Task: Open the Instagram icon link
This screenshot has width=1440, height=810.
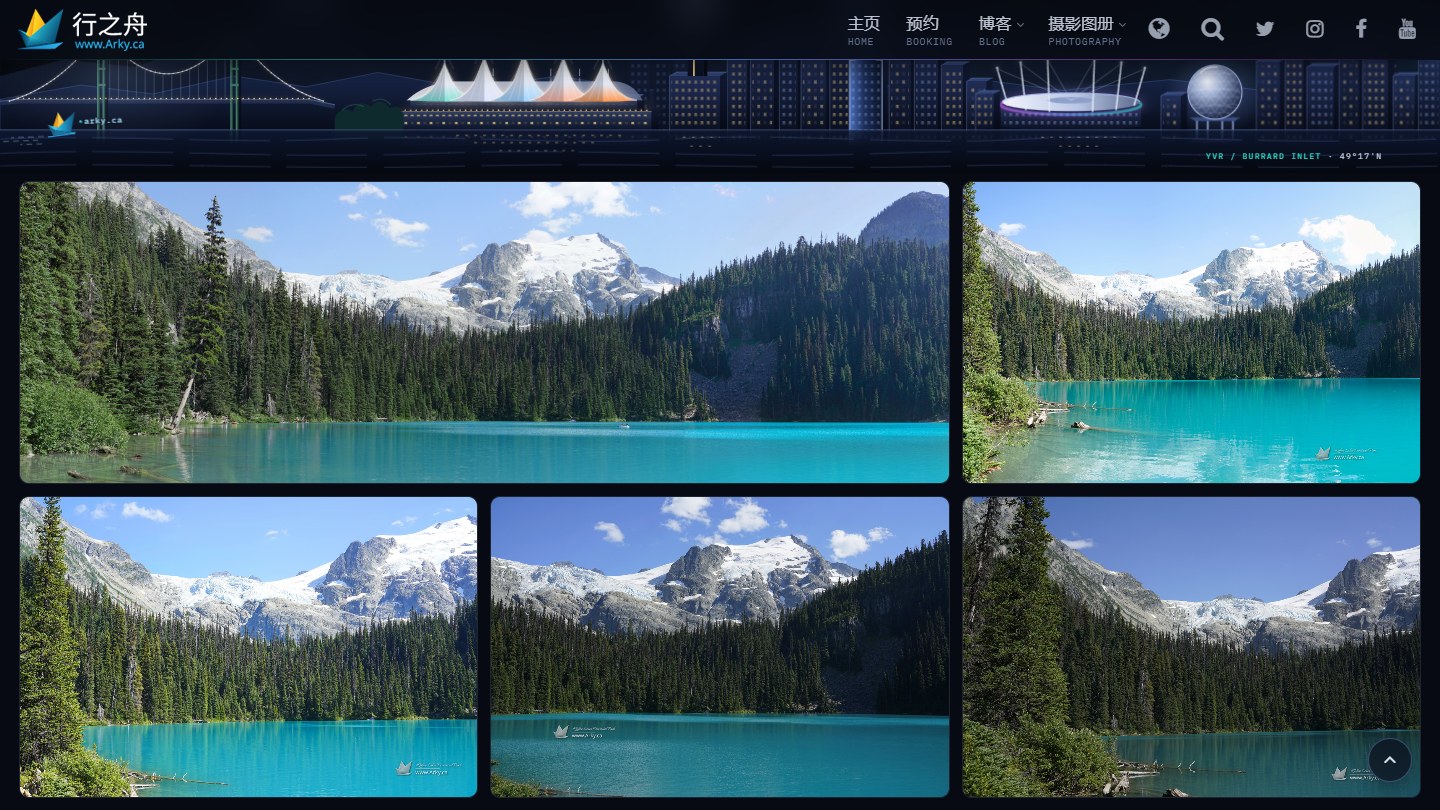Action: [x=1315, y=29]
